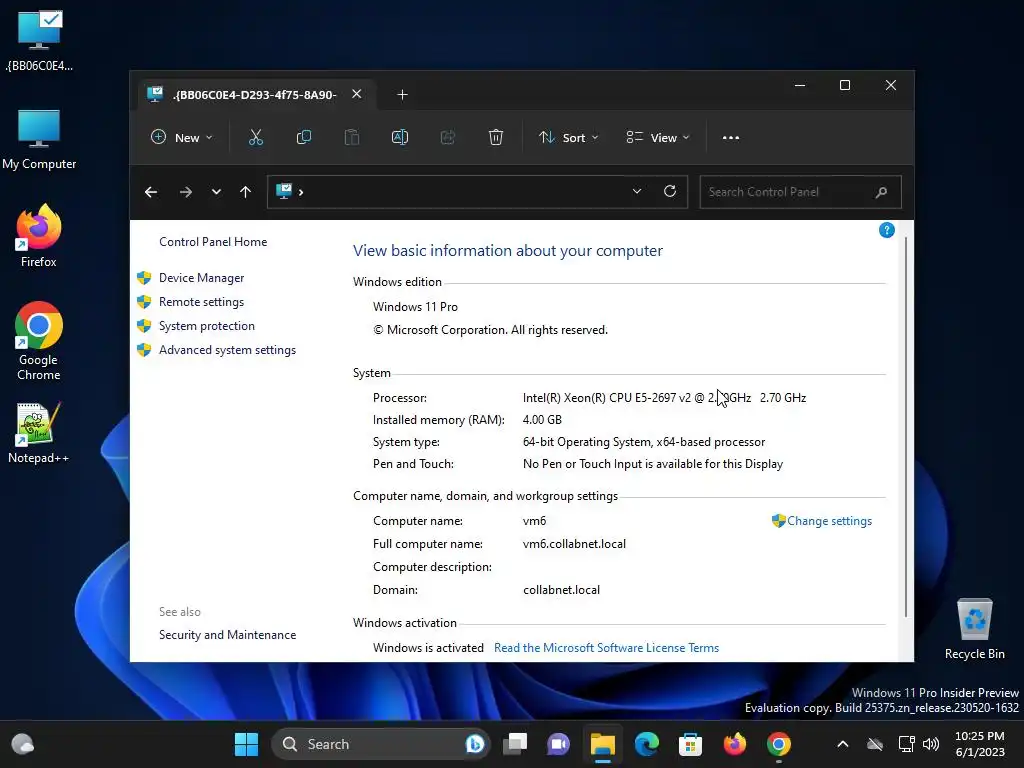Open File Explorer from taskbar

[x=603, y=744]
